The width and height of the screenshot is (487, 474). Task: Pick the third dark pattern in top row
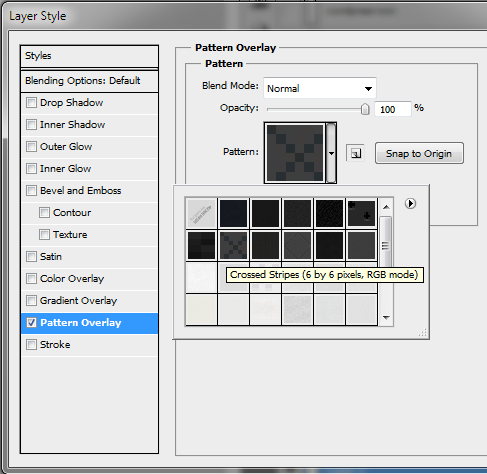click(265, 213)
